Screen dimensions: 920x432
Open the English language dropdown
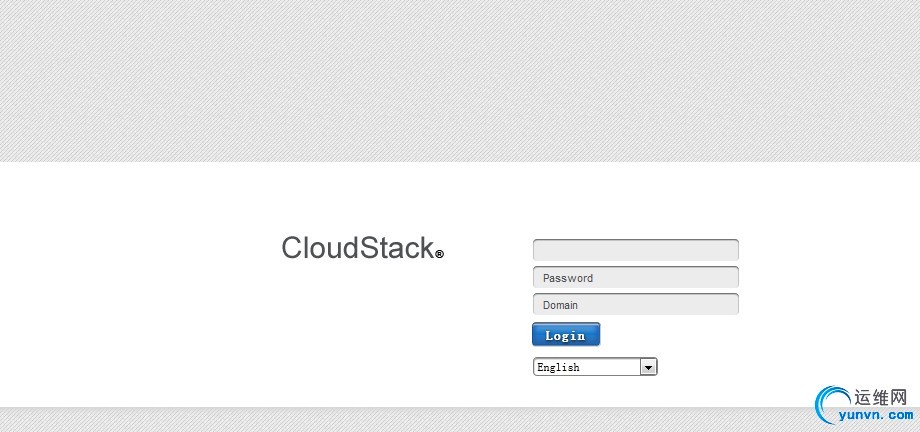(594, 367)
